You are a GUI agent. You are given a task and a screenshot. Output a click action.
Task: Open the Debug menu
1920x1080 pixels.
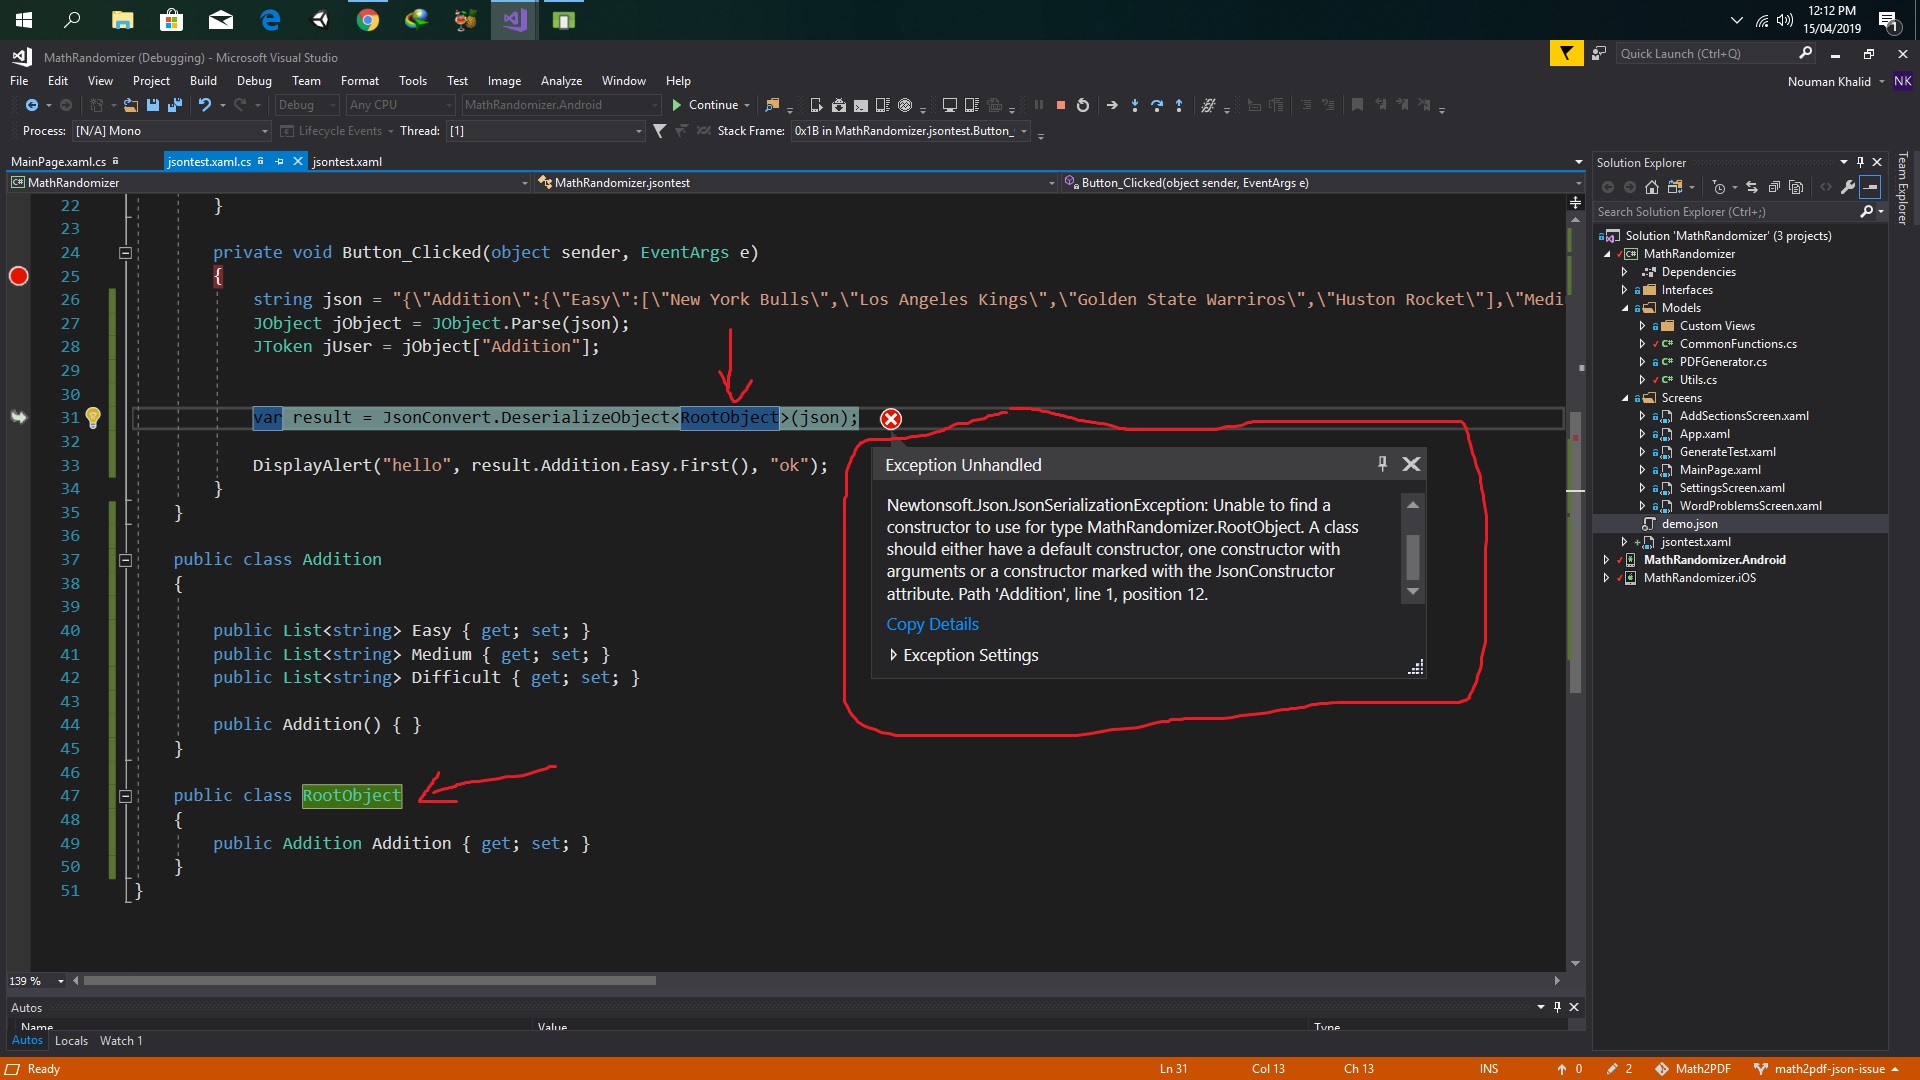[253, 81]
